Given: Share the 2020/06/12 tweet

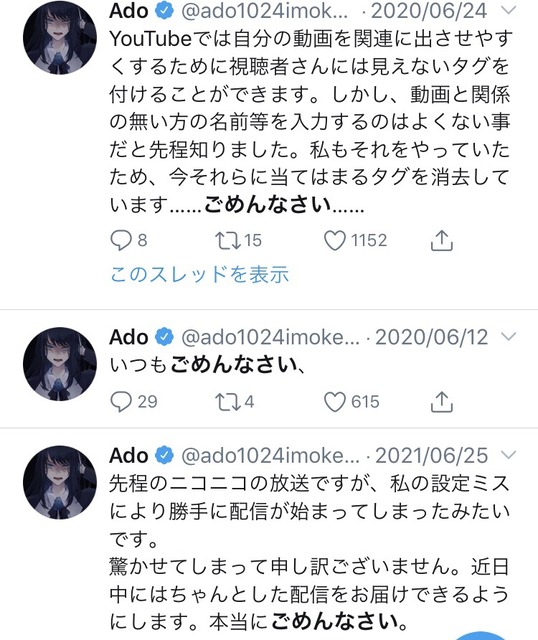Looking at the screenshot, I should tap(442, 402).
